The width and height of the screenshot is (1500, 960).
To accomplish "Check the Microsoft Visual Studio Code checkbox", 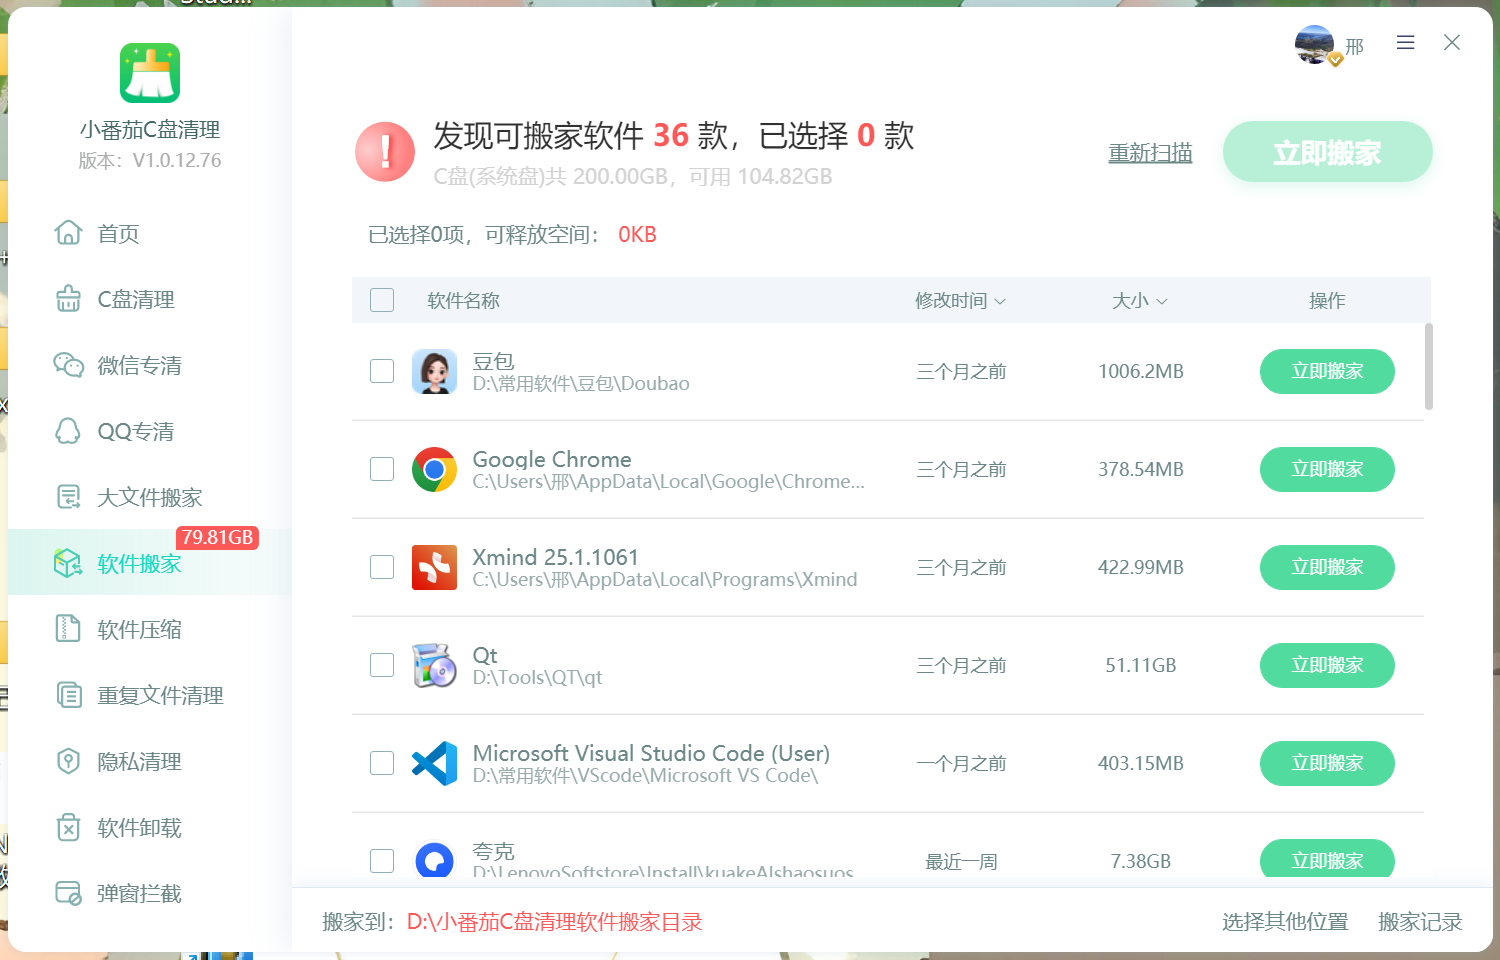I will pyautogui.click(x=382, y=763).
